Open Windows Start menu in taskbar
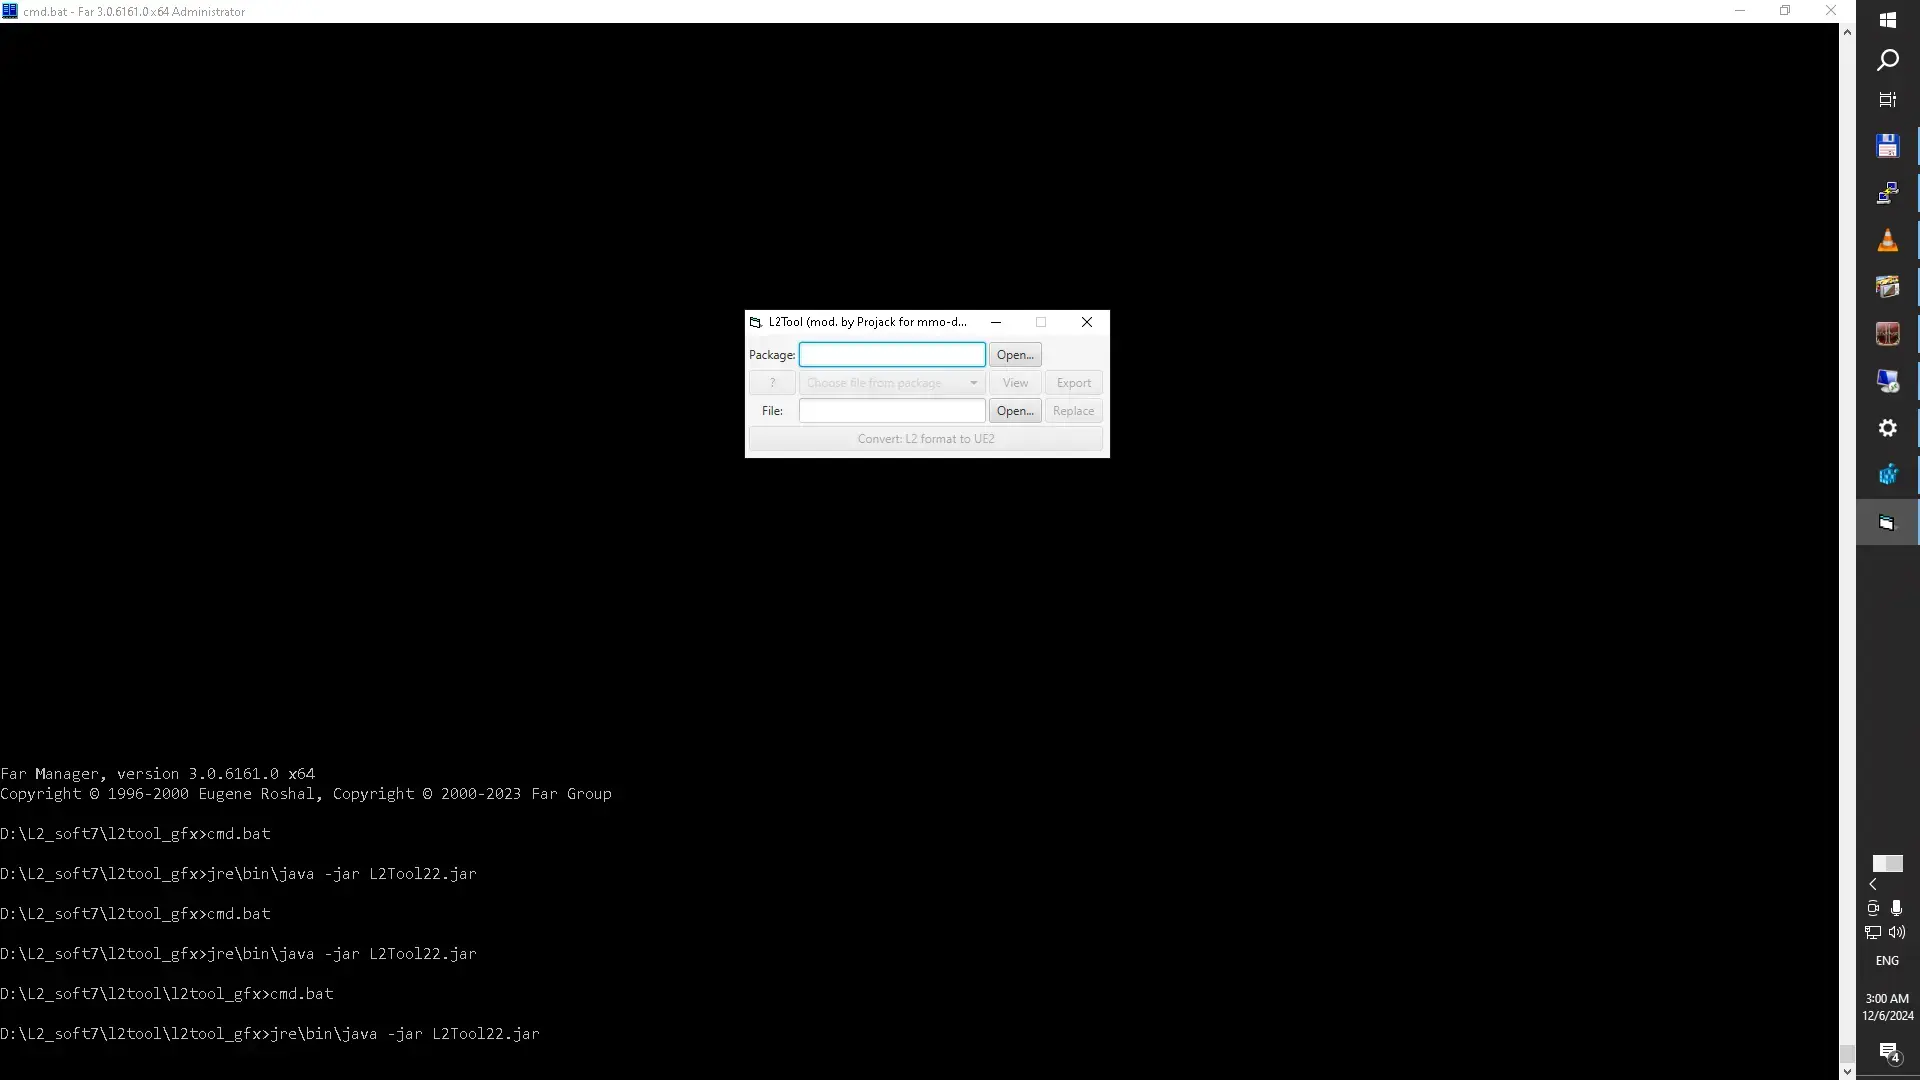 pos(1887,20)
